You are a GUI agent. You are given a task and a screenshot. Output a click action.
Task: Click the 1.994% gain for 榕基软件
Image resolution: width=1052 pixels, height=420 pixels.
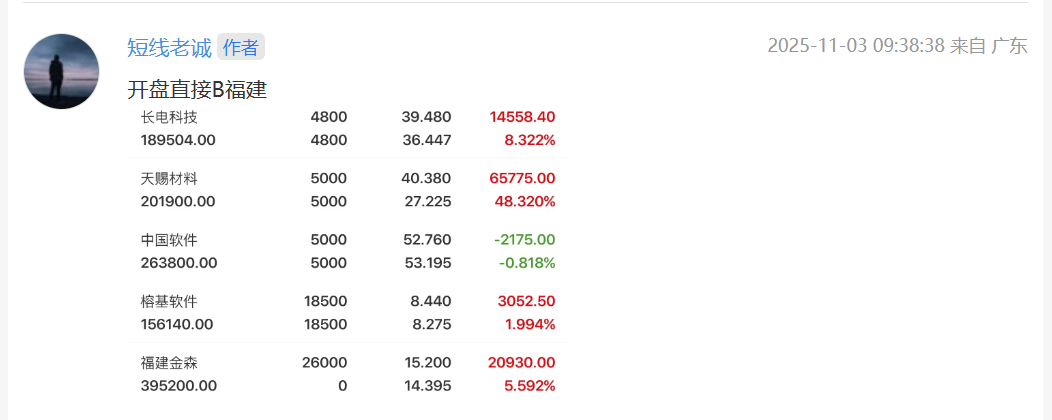pyautogui.click(x=530, y=325)
